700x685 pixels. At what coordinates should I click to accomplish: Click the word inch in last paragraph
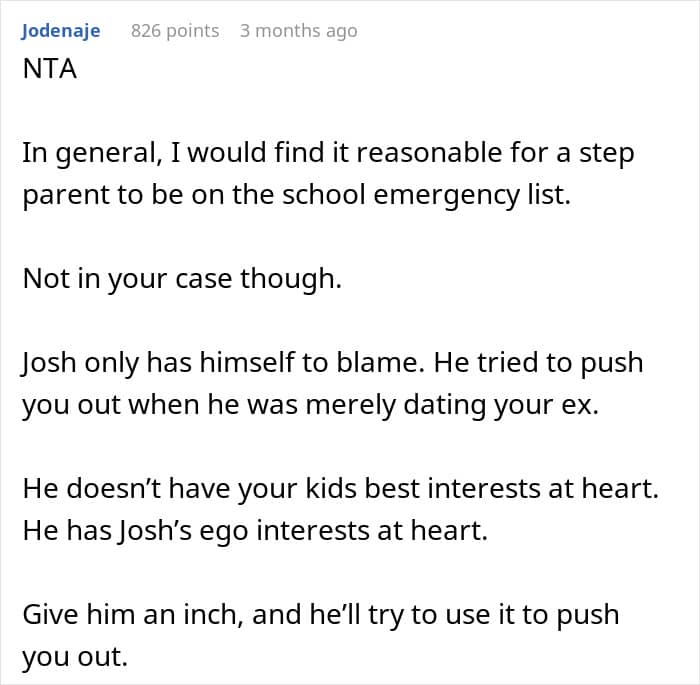tap(213, 615)
